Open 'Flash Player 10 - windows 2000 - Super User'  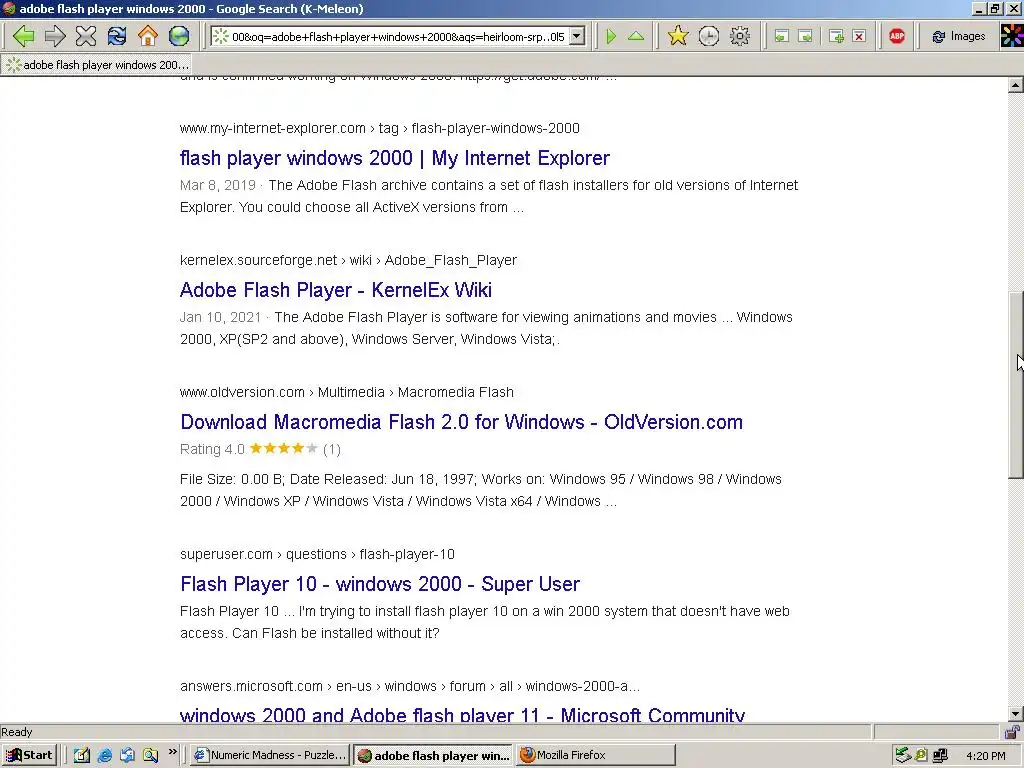point(380,584)
